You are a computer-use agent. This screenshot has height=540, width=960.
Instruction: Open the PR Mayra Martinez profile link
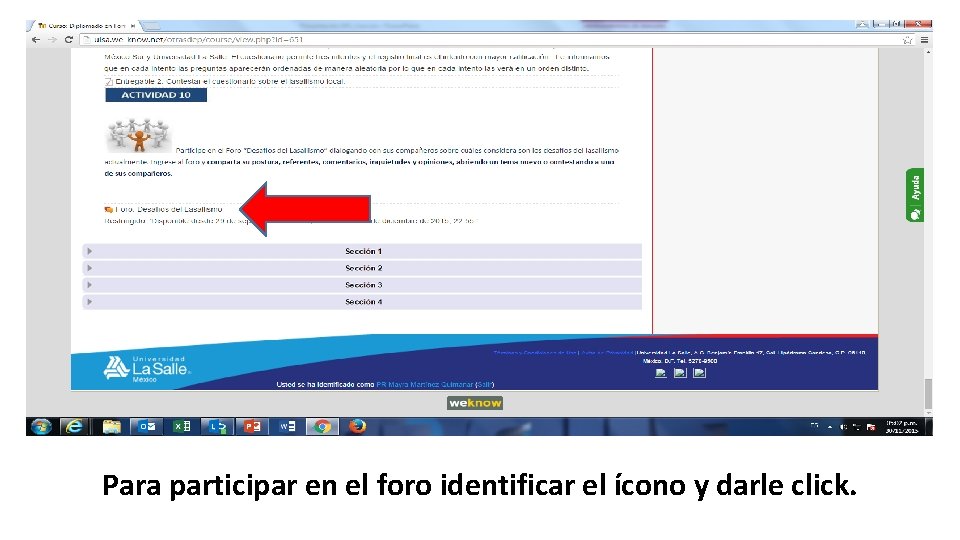click(x=424, y=384)
